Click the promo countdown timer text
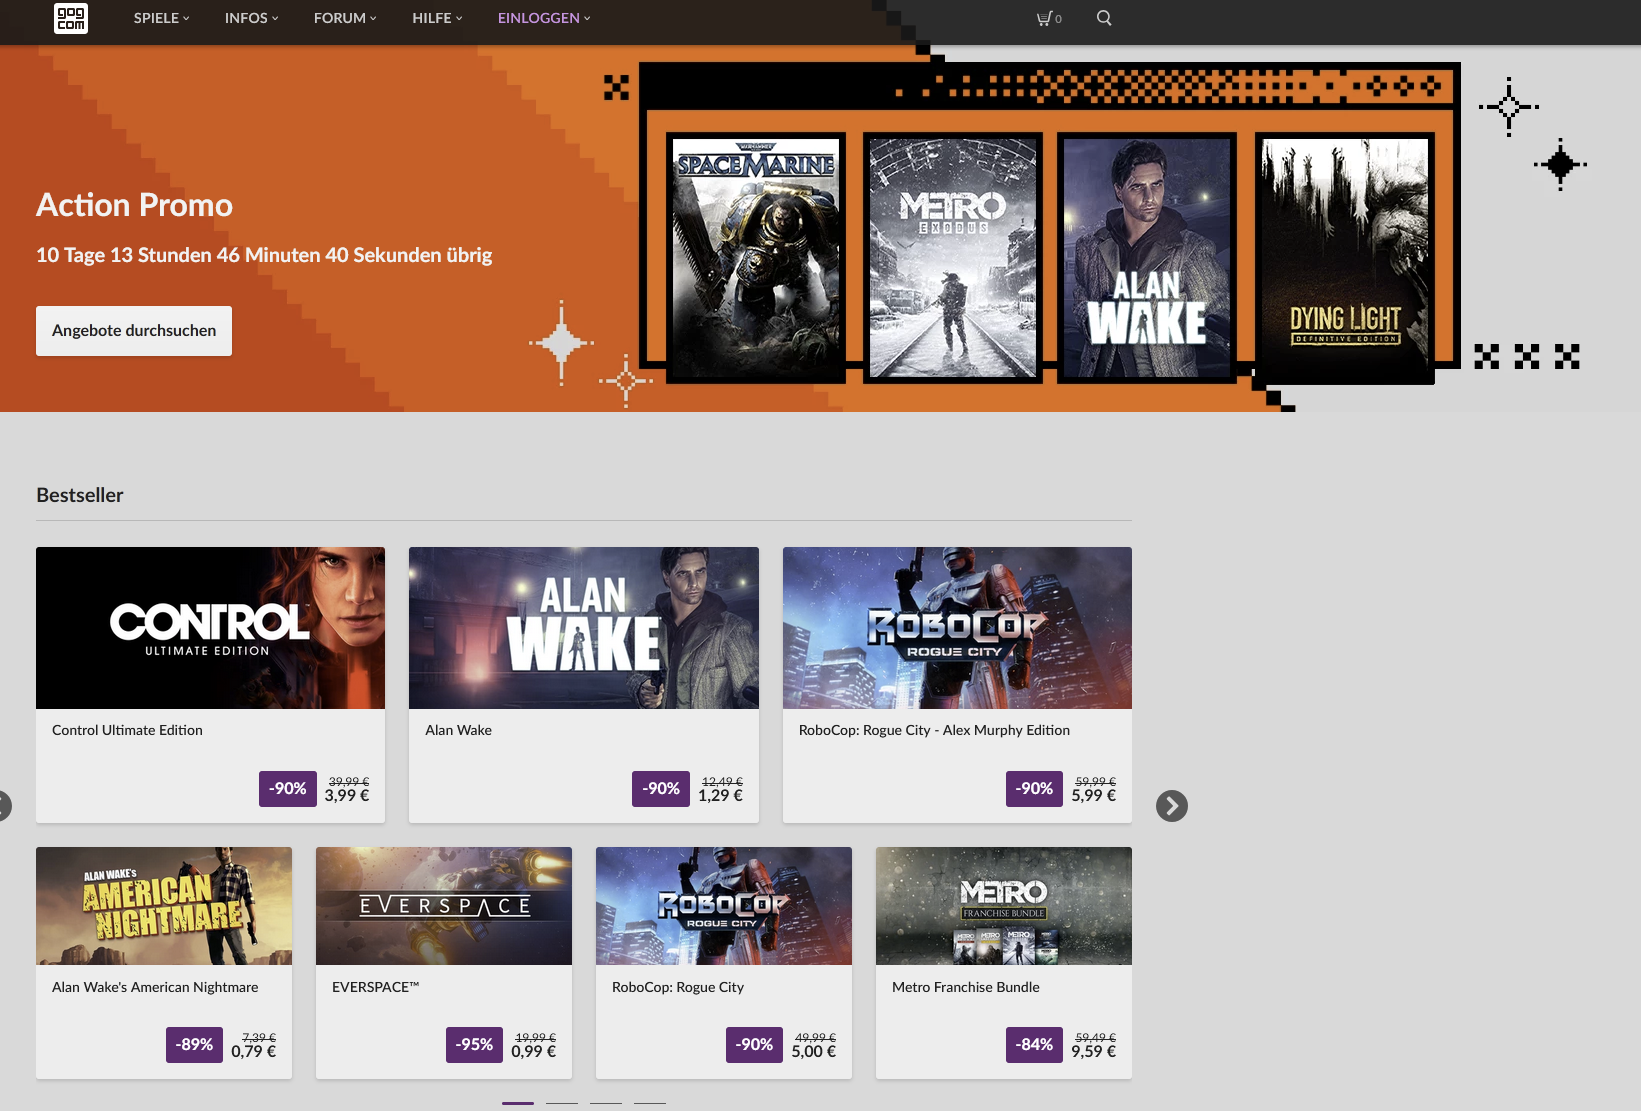The image size is (1641, 1111). pyautogui.click(x=264, y=255)
